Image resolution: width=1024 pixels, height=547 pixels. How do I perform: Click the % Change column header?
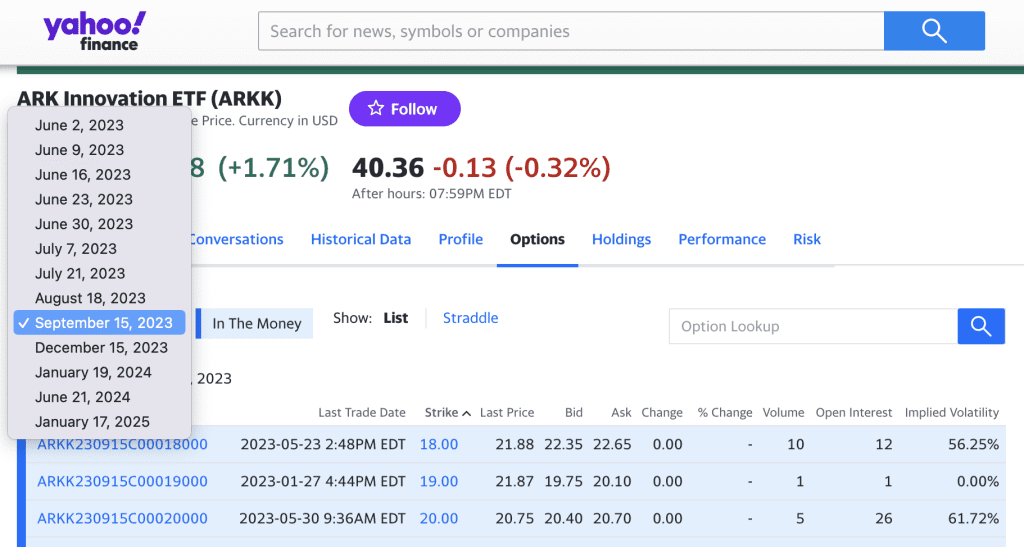[725, 413]
